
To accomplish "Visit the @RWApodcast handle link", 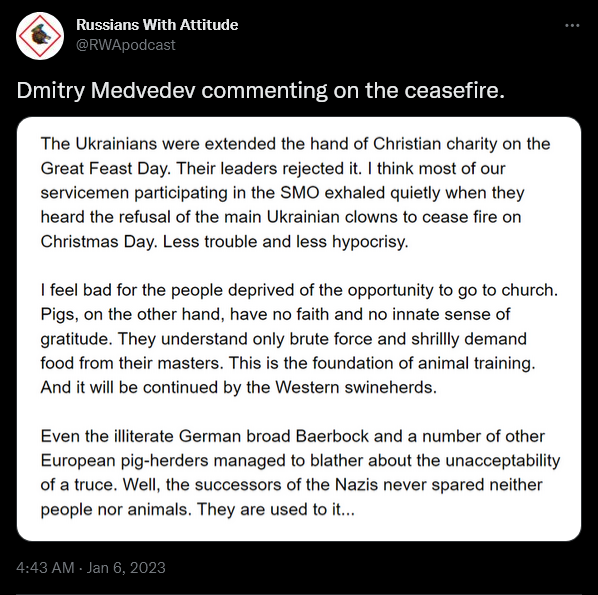I will pyautogui.click(x=126, y=45).
